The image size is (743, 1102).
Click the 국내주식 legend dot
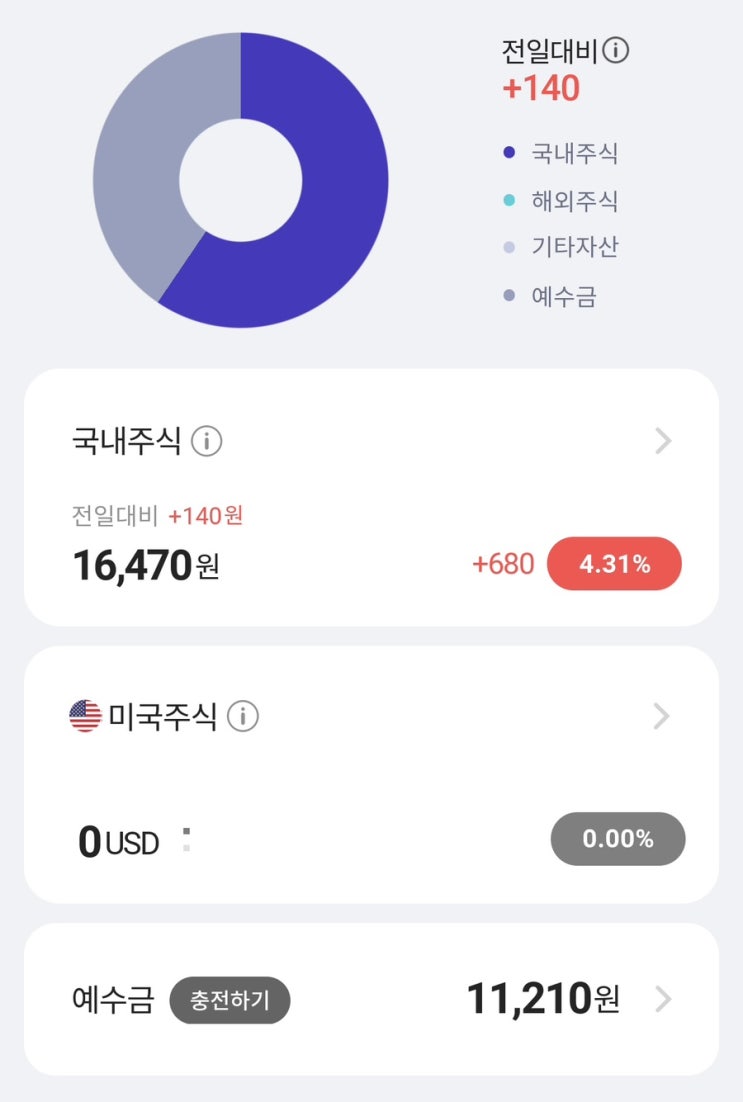click(x=509, y=153)
